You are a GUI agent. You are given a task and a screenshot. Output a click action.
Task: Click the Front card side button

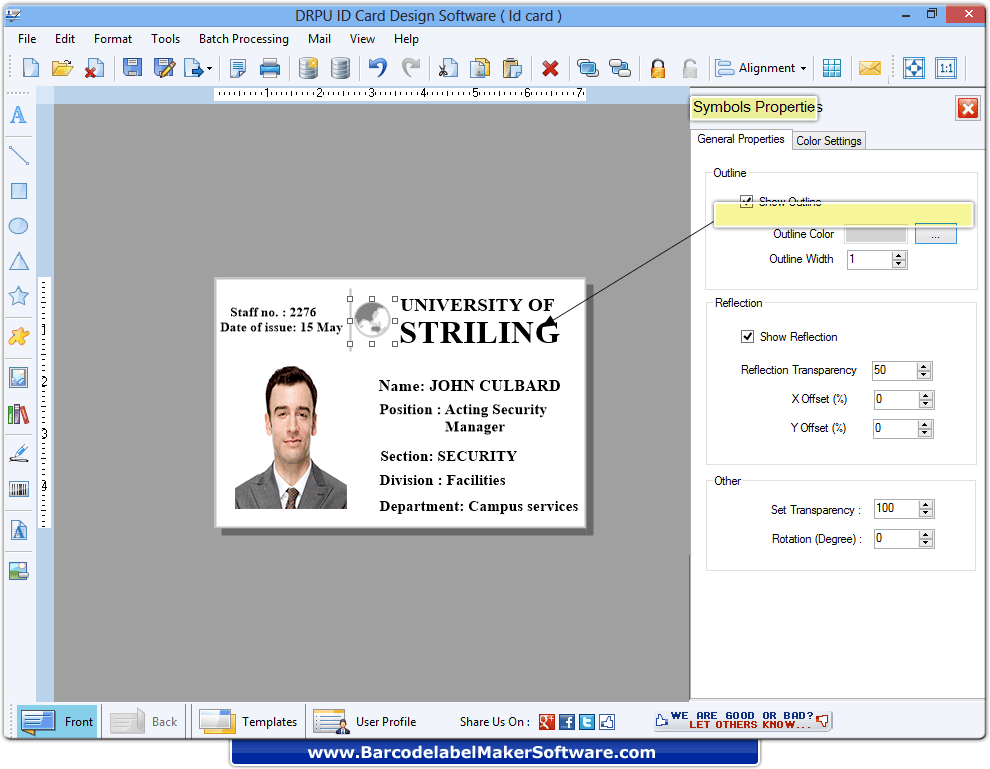click(x=57, y=722)
